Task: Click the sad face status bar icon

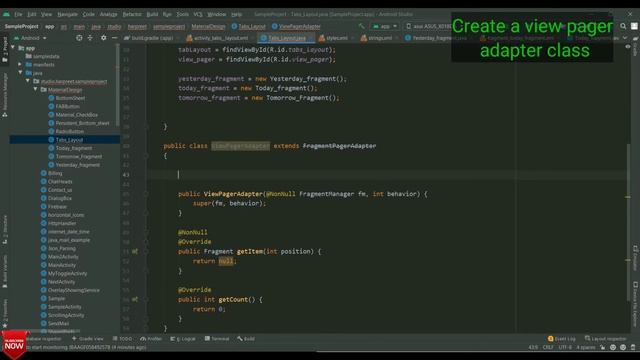Action: (x=623, y=347)
